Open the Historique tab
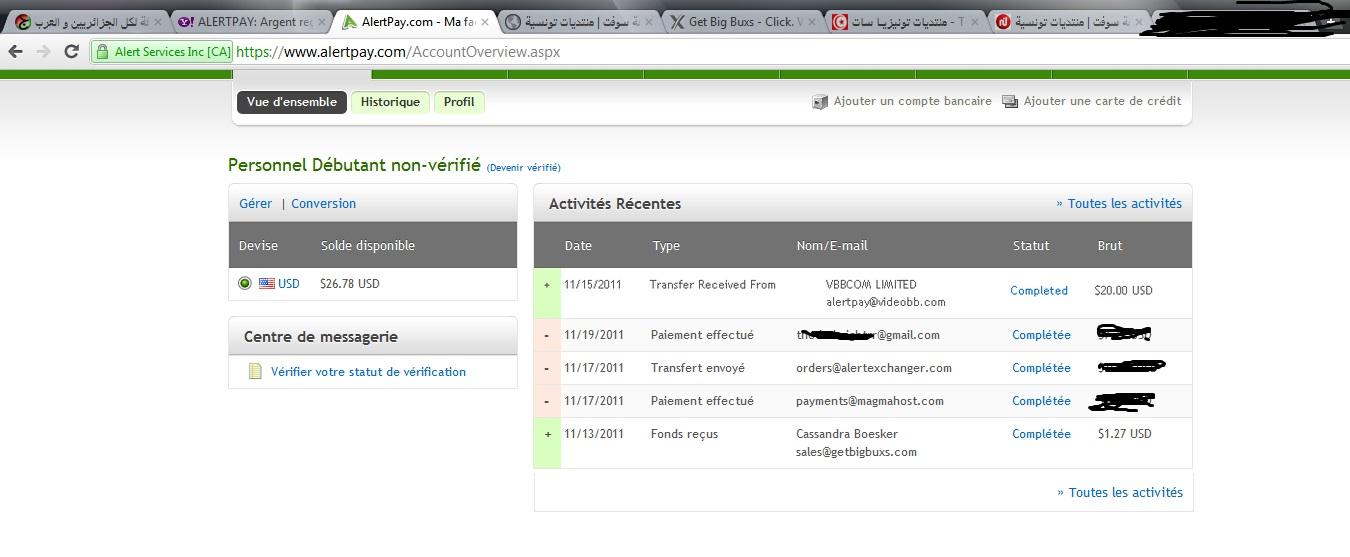 pos(390,102)
